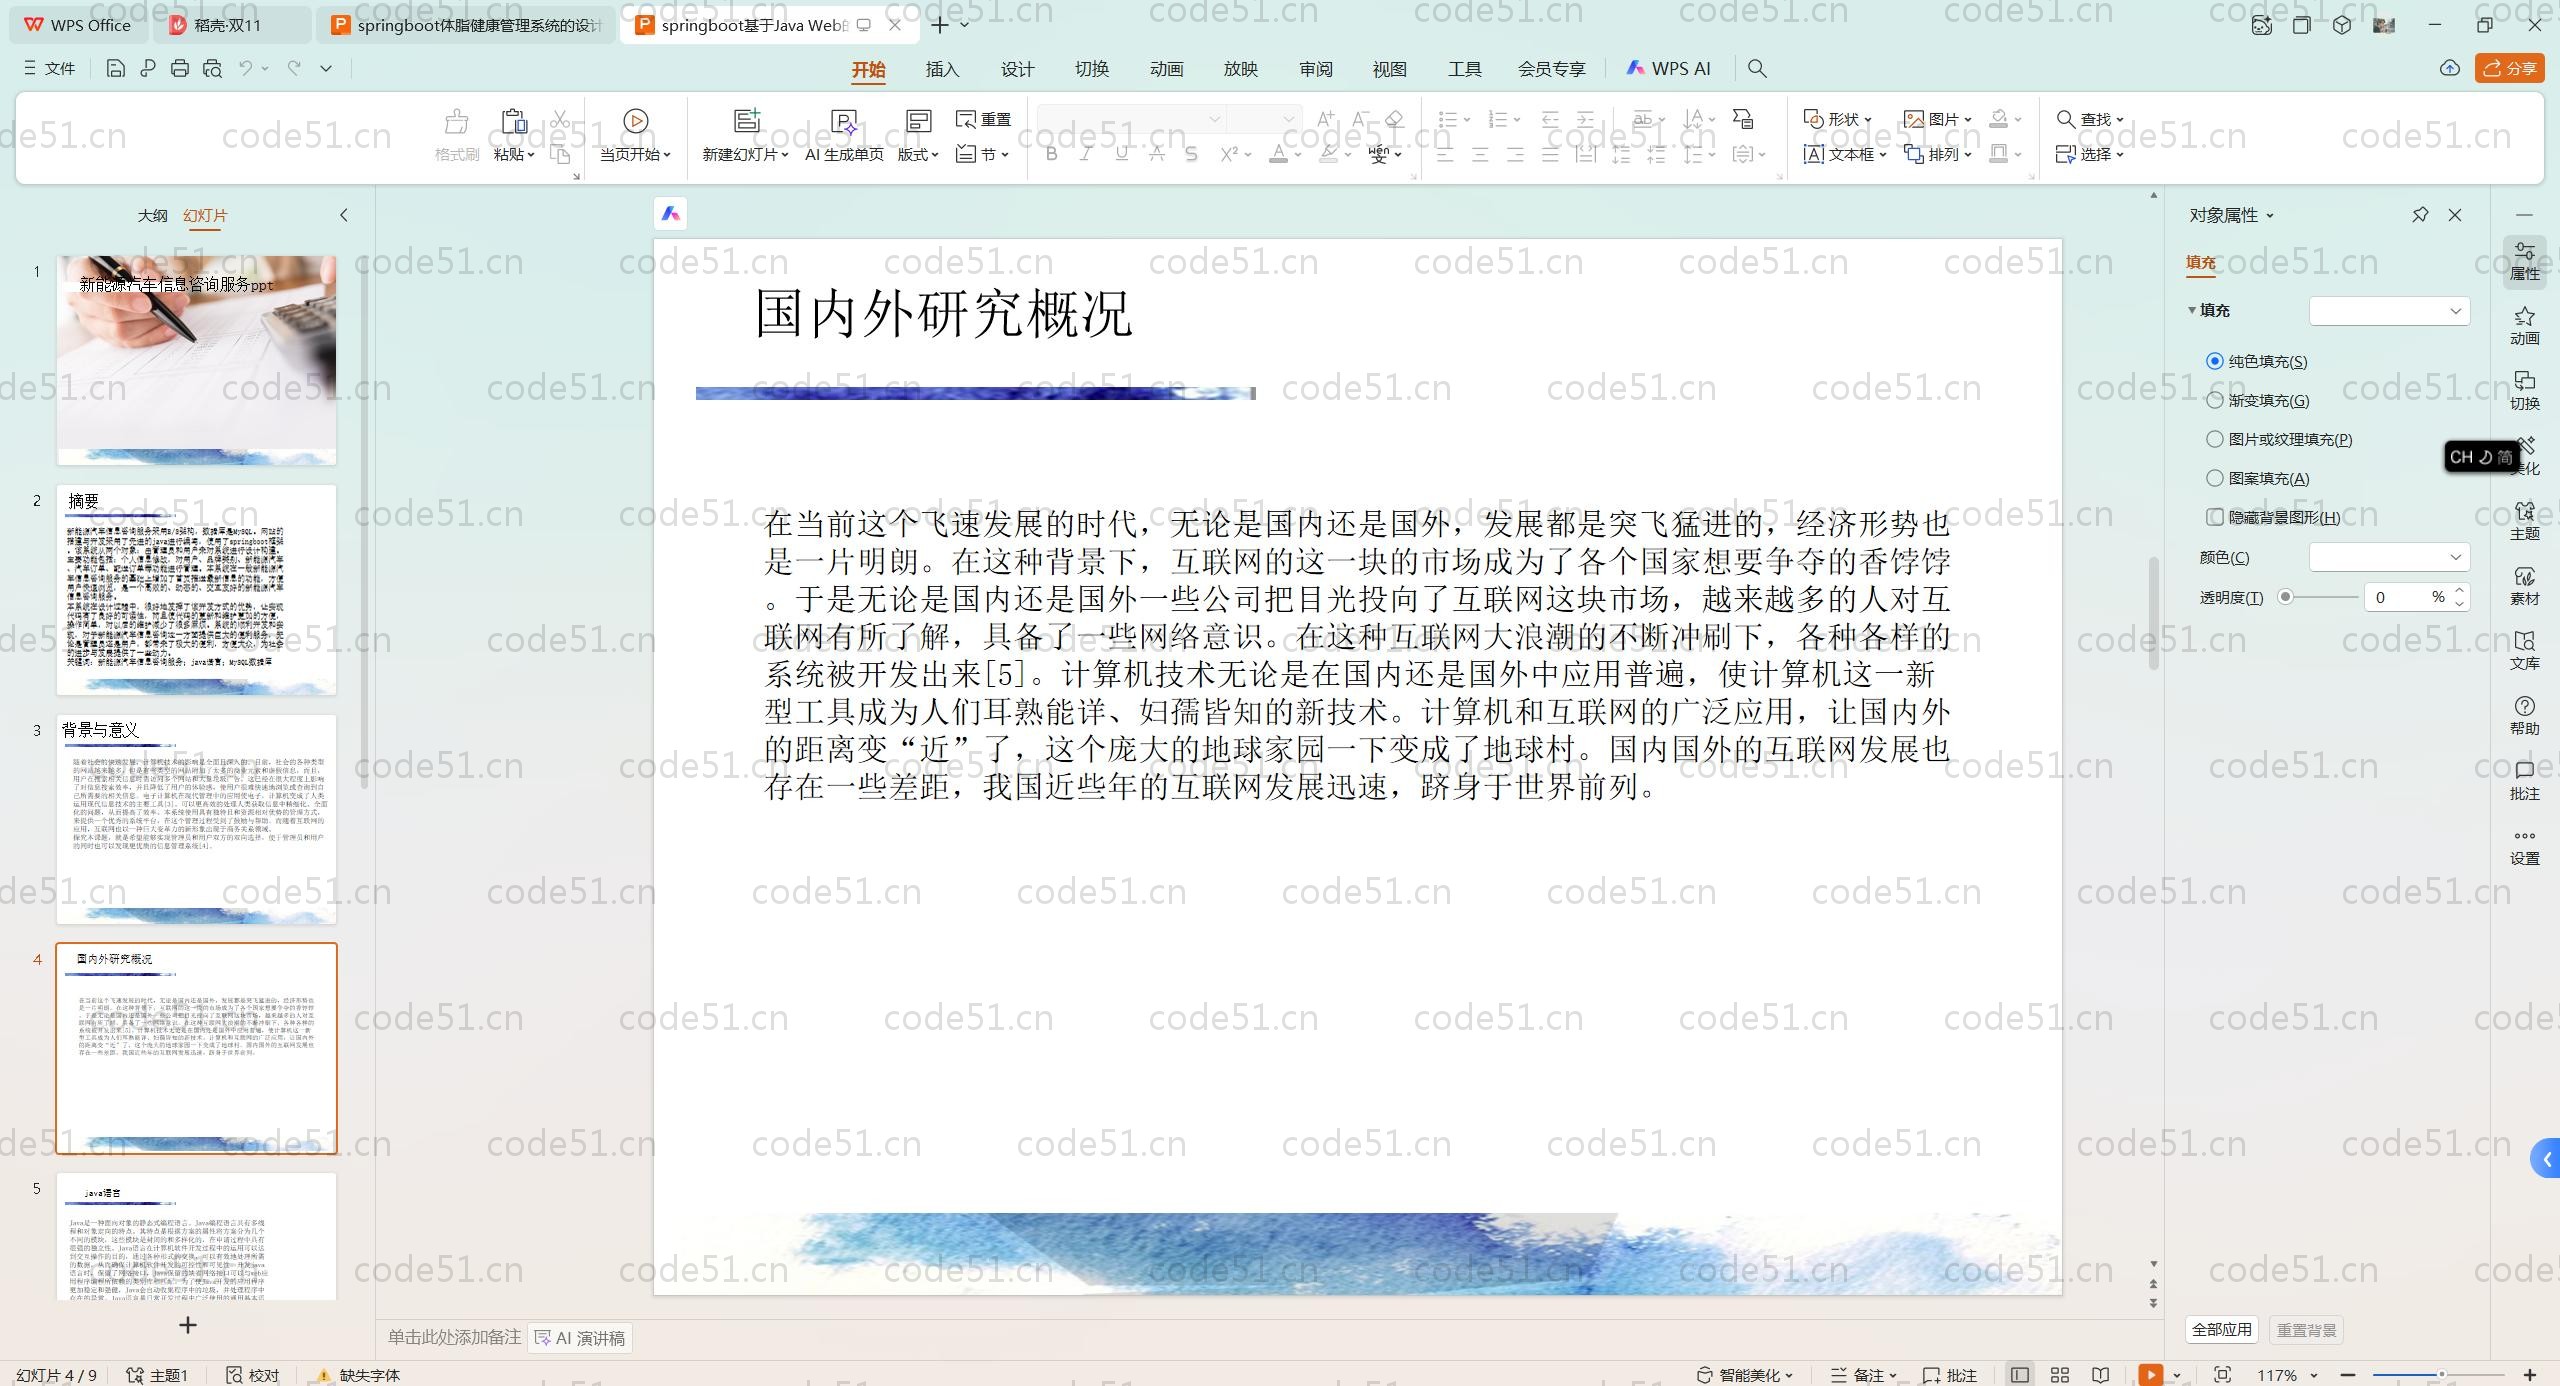Click the Print icon in quick toolbar

click(180, 68)
